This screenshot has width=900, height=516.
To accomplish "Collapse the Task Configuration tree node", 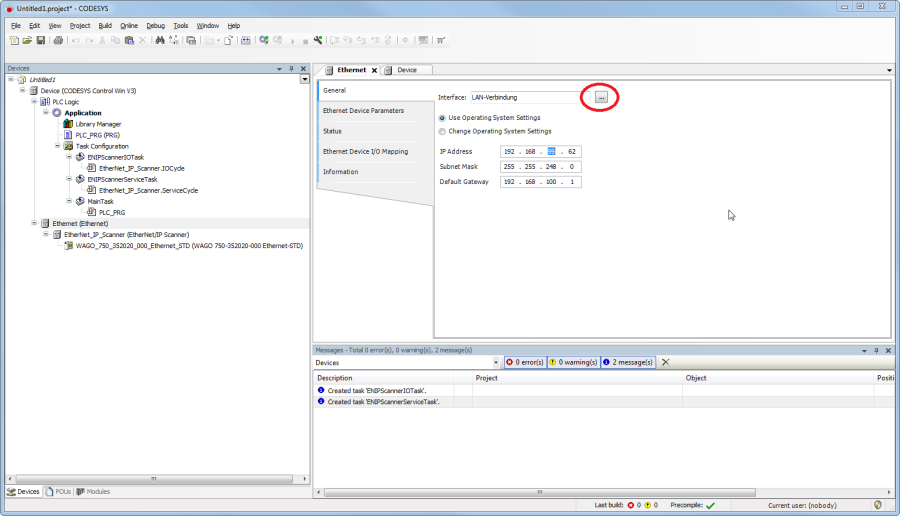I will 57,146.
